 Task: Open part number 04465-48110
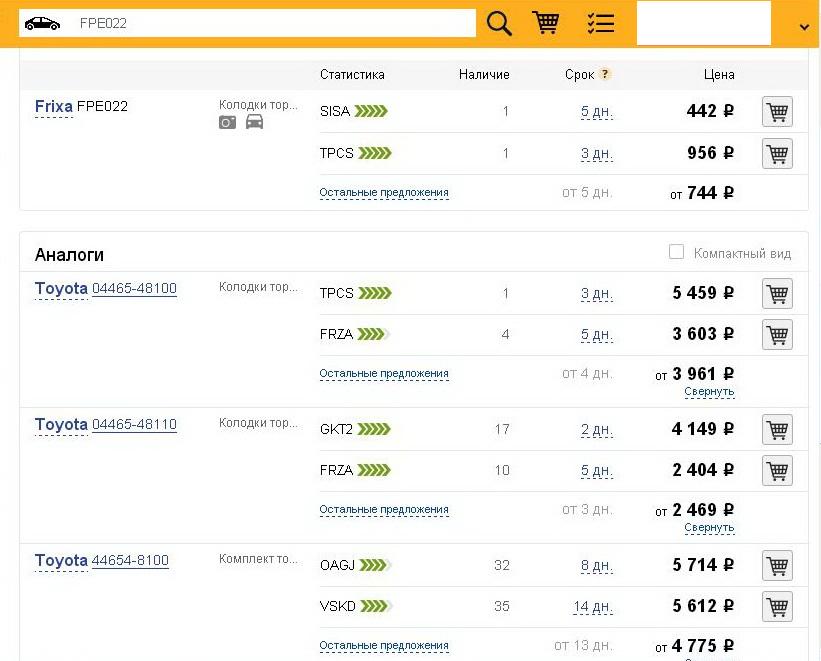tap(135, 424)
